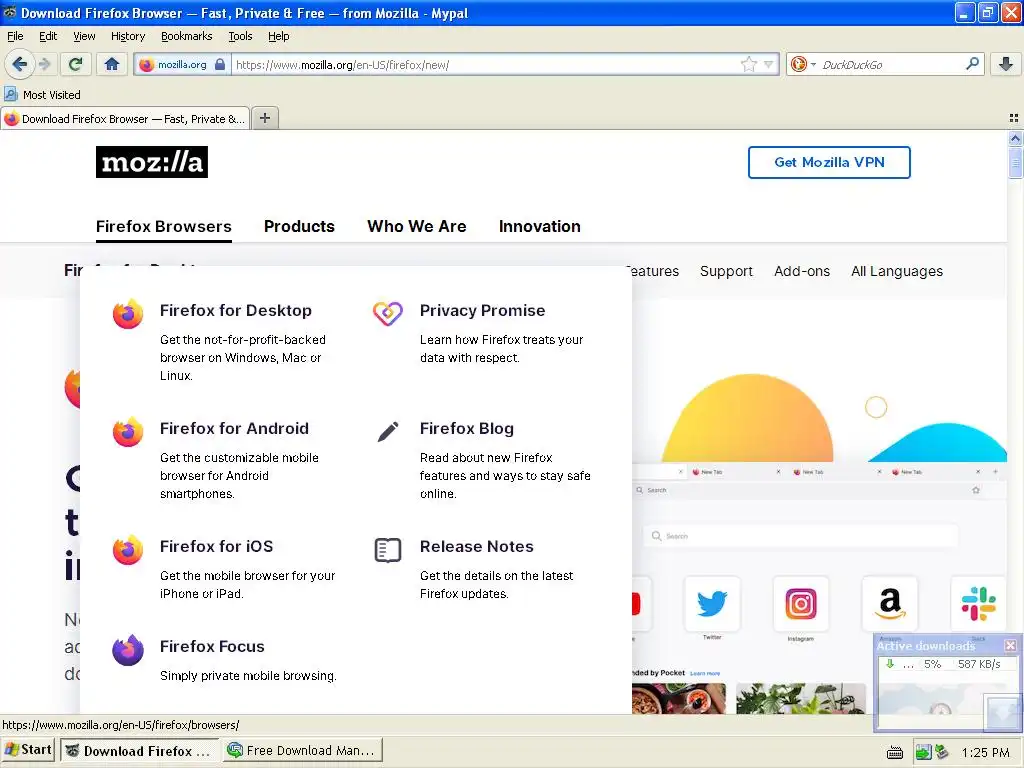Click the list all tabs grid icon
The width and height of the screenshot is (1024, 768).
(x=1014, y=118)
